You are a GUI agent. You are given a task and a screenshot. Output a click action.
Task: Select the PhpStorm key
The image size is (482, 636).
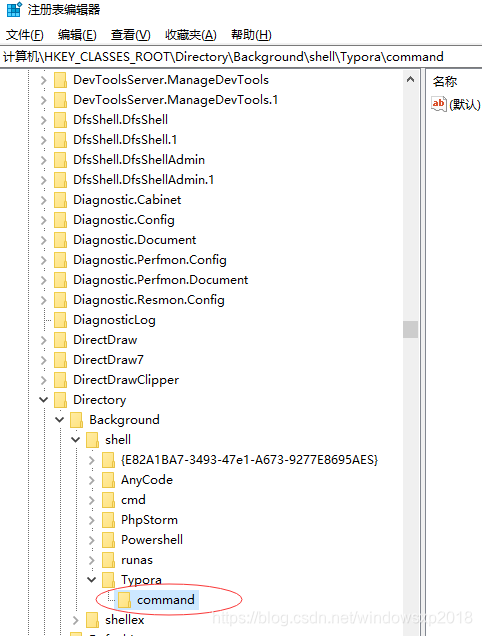point(149,520)
